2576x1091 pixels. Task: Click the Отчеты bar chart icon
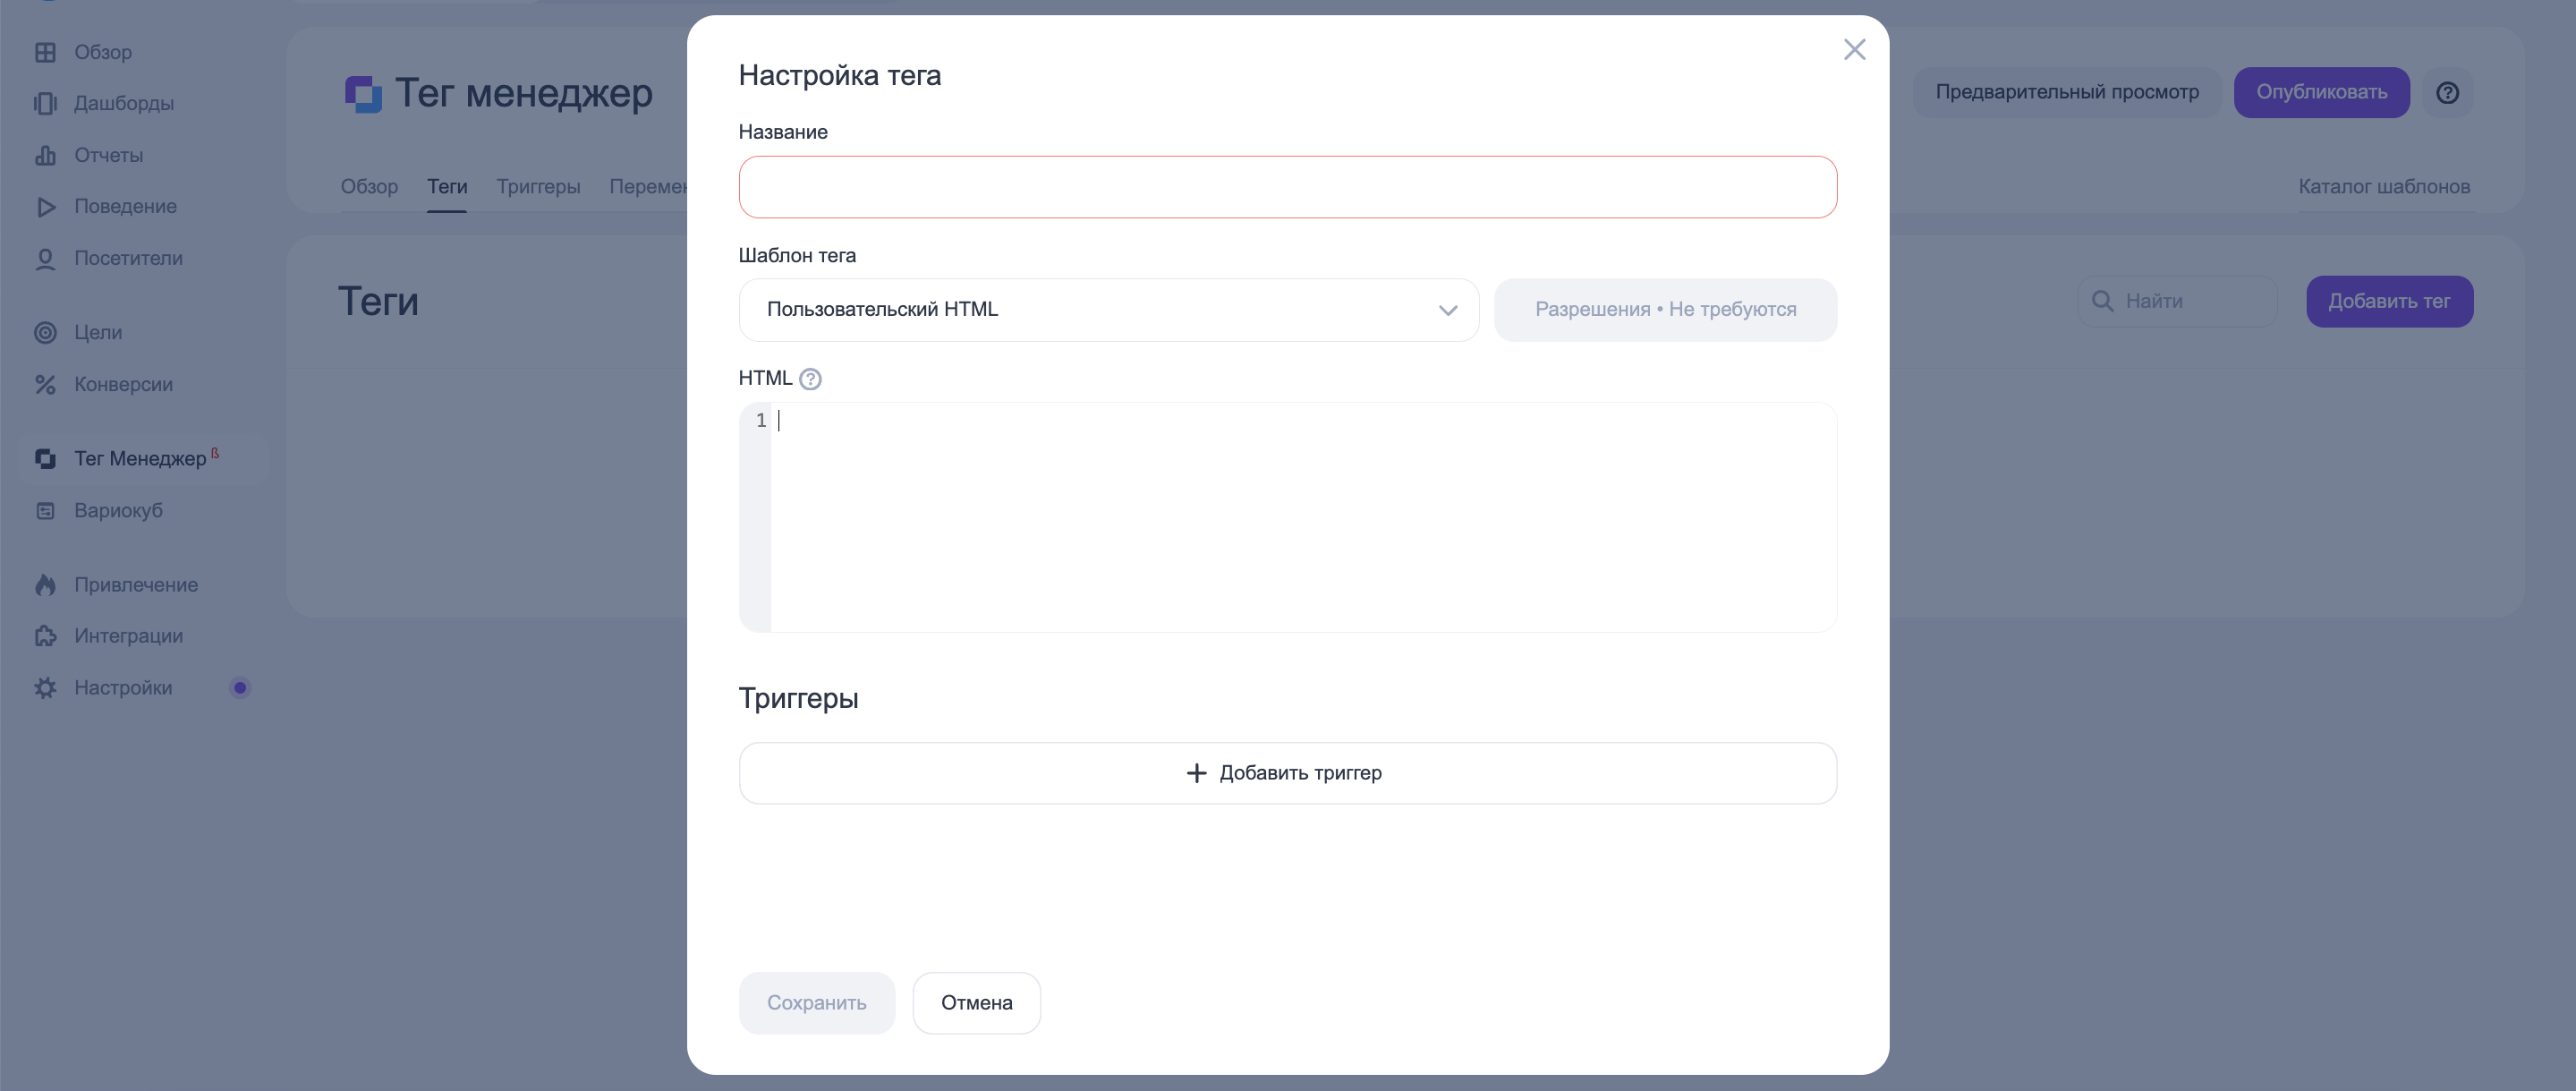tap(45, 155)
